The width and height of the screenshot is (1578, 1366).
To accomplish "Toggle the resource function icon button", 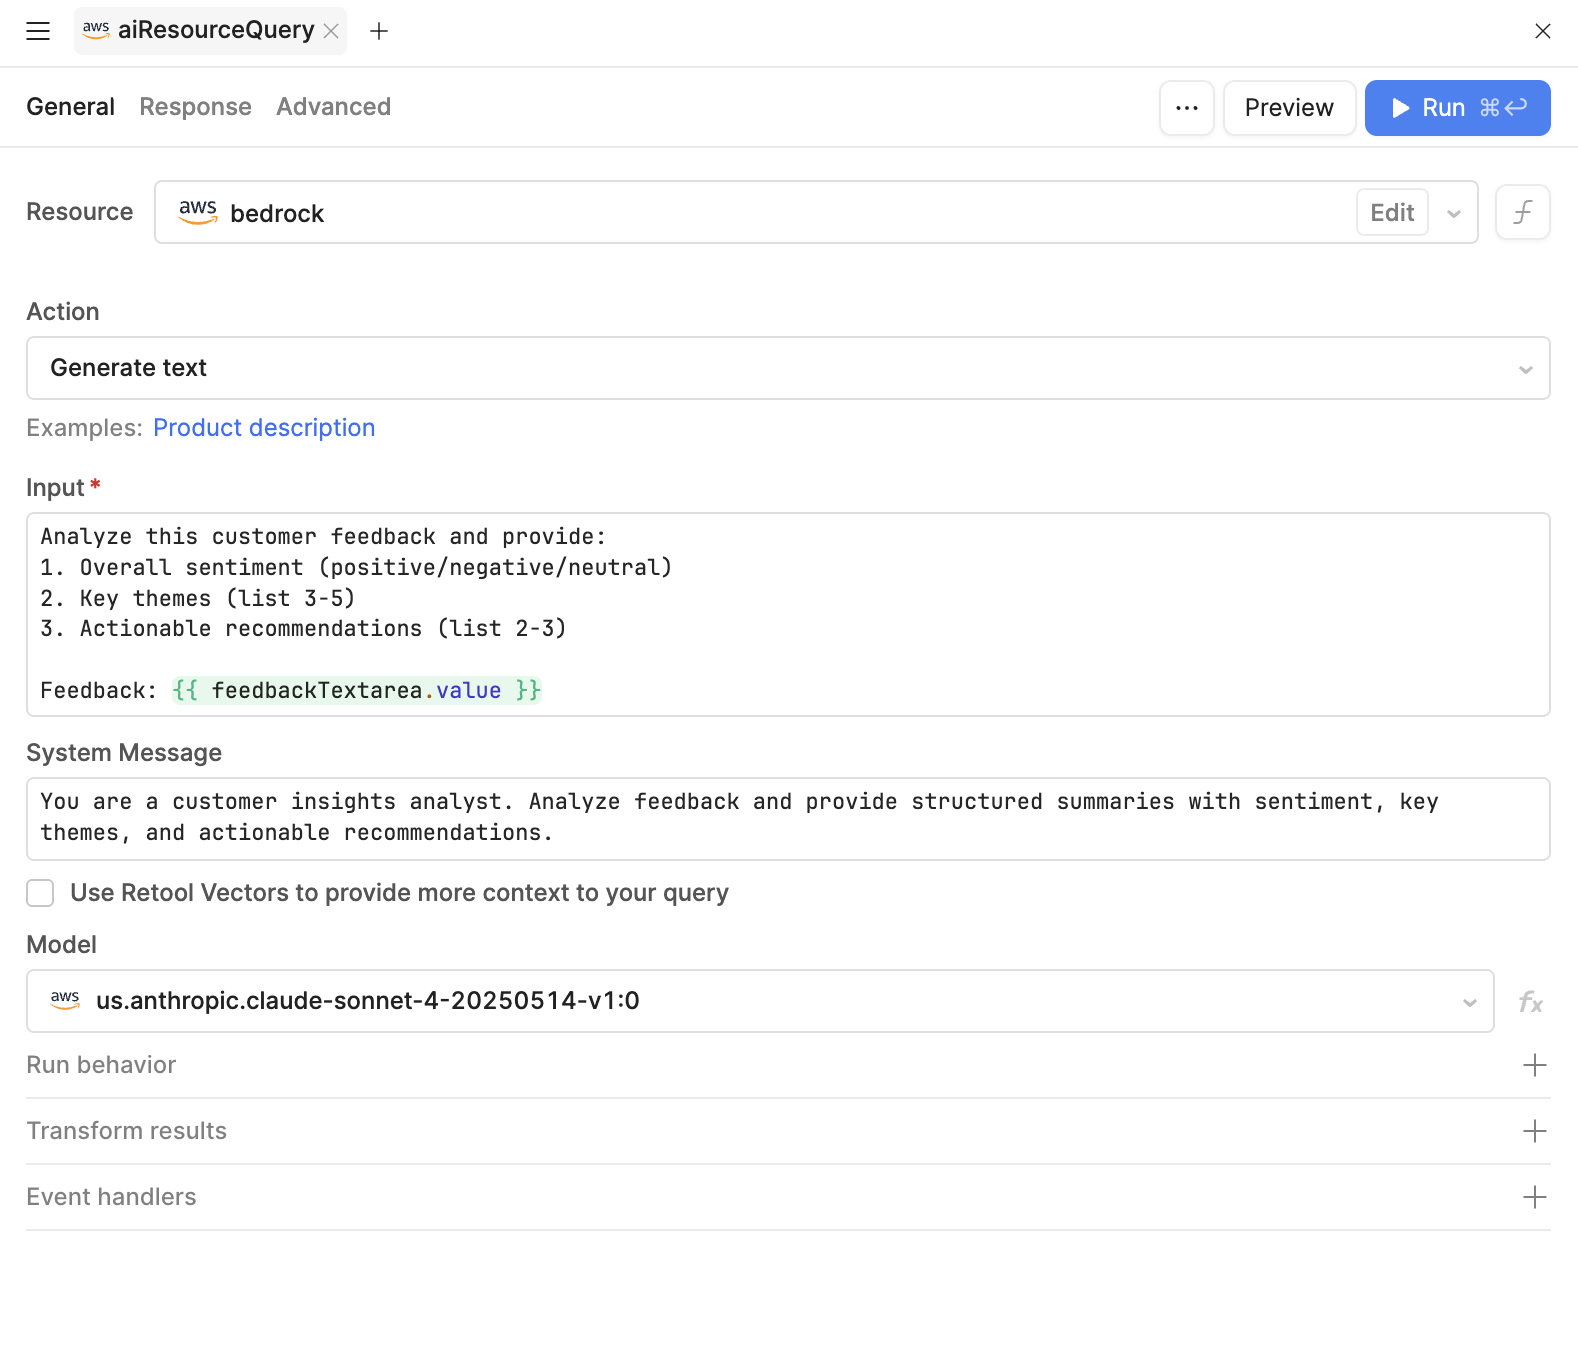I will coord(1523,212).
